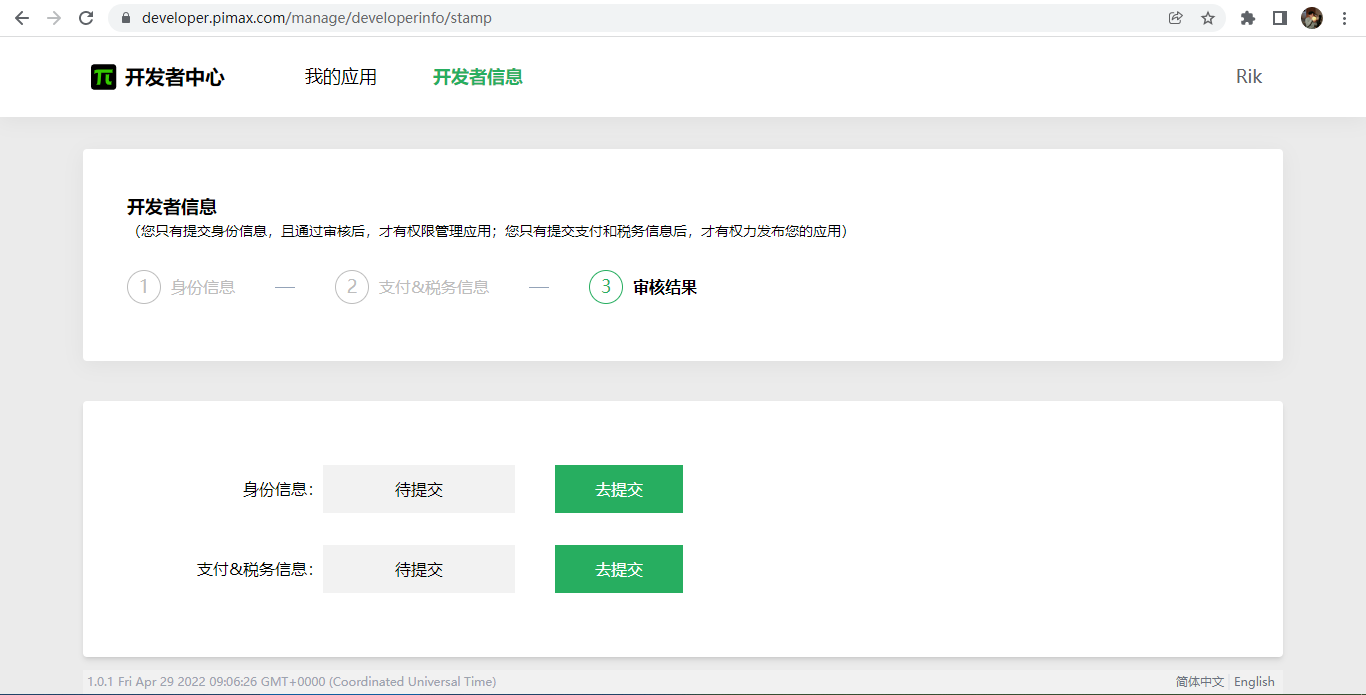Image resolution: width=1366 pixels, height=695 pixels.
Task: Click the Pimax π logo icon
Action: pyautogui.click(x=104, y=77)
